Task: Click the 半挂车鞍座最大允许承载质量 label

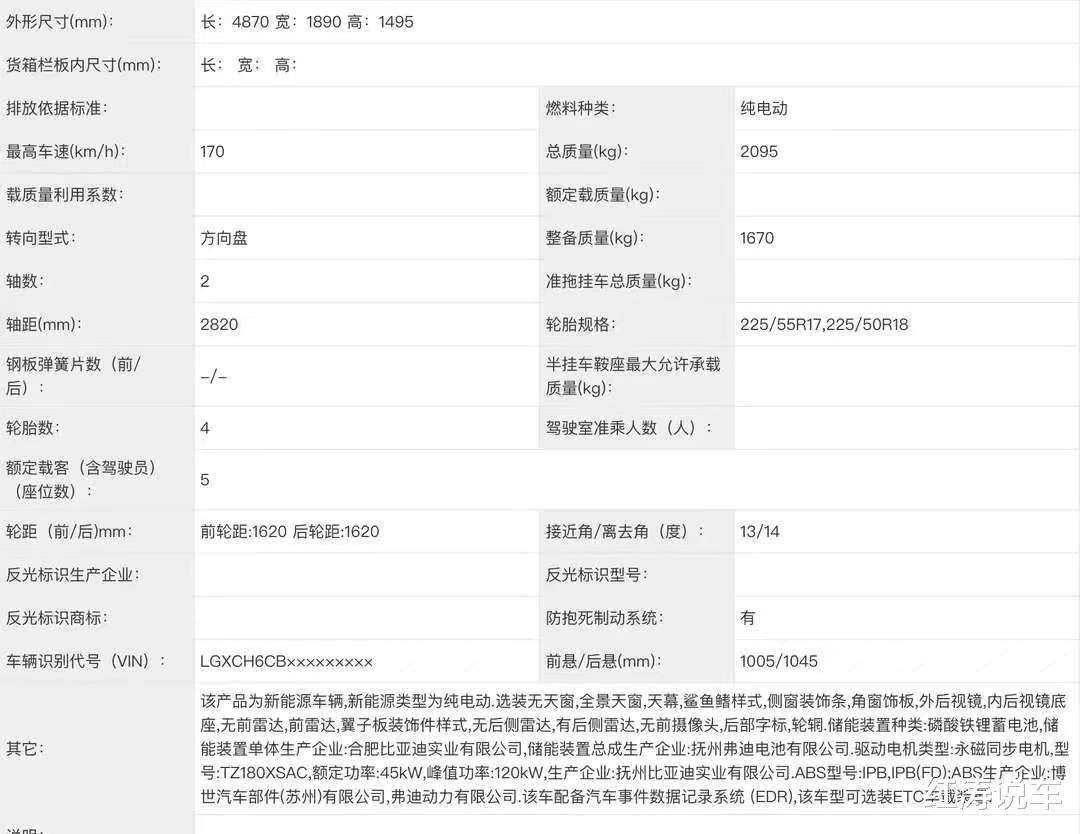Action: click(633, 376)
